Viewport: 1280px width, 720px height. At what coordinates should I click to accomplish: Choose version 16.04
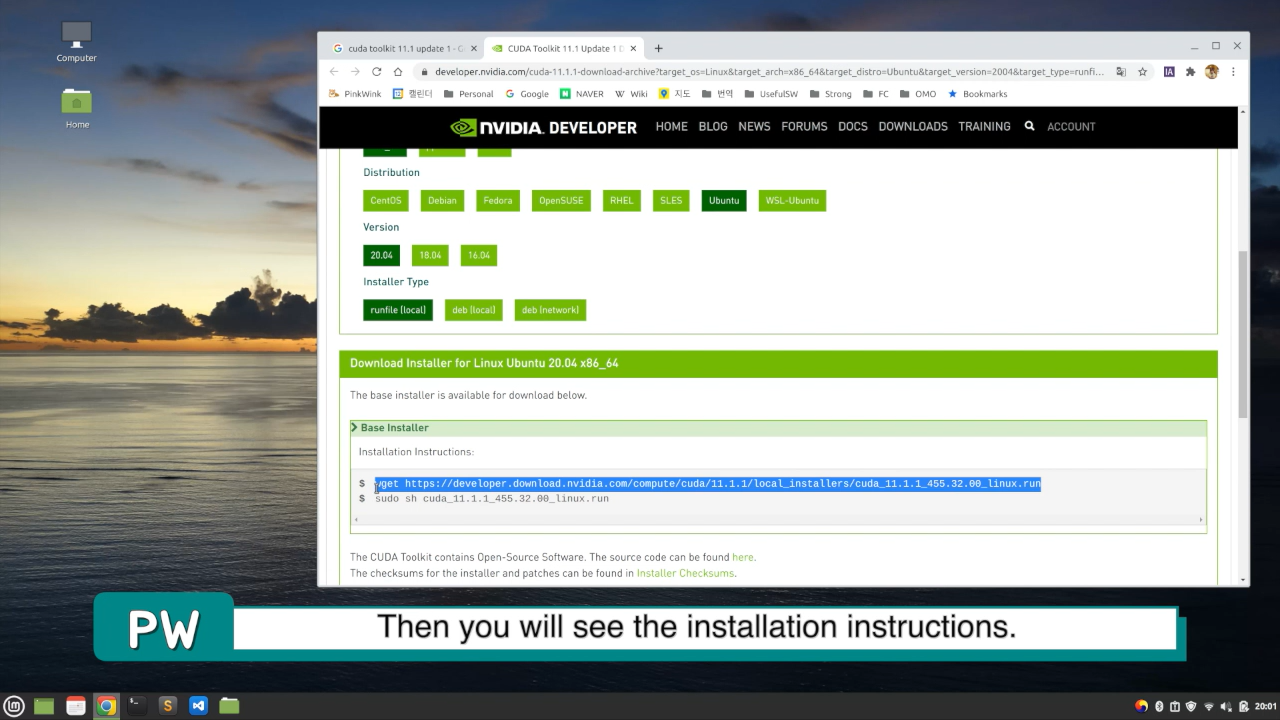(x=479, y=255)
